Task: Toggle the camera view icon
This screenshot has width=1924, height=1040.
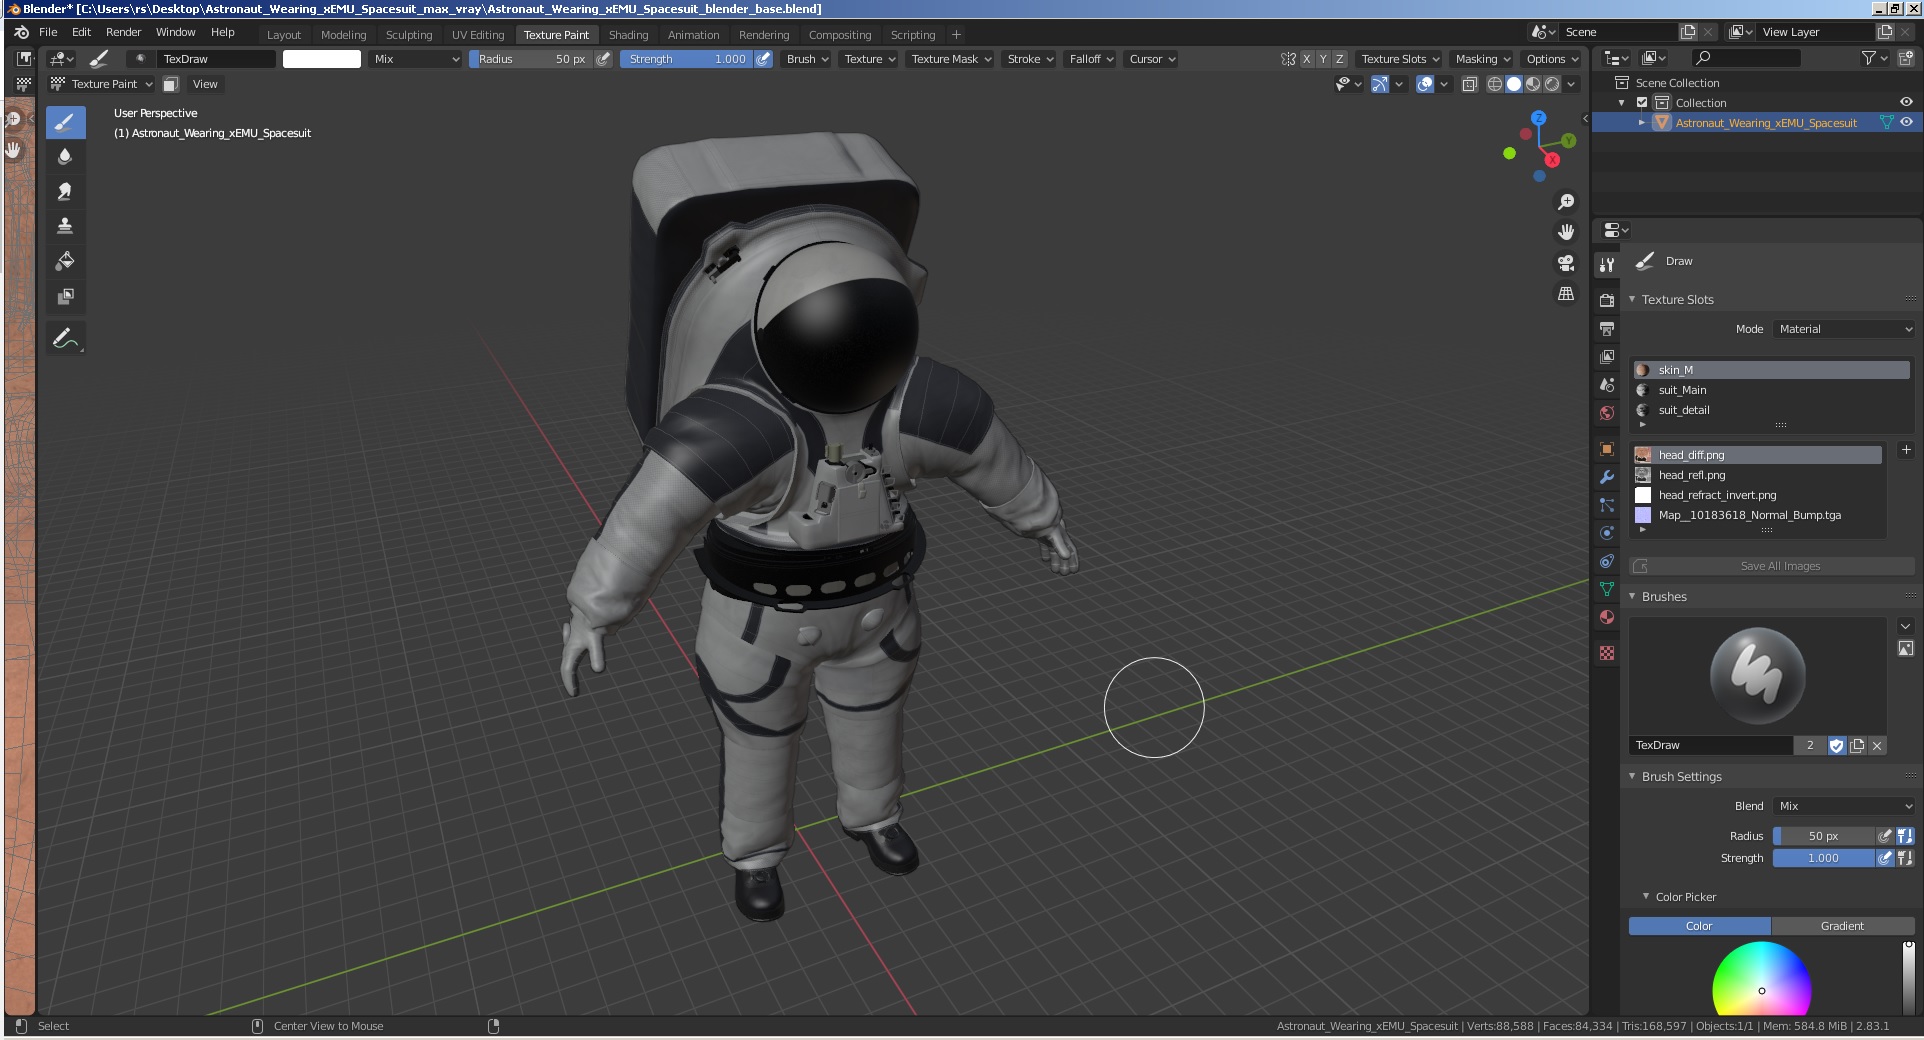Action: click(x=1566, y=263)
